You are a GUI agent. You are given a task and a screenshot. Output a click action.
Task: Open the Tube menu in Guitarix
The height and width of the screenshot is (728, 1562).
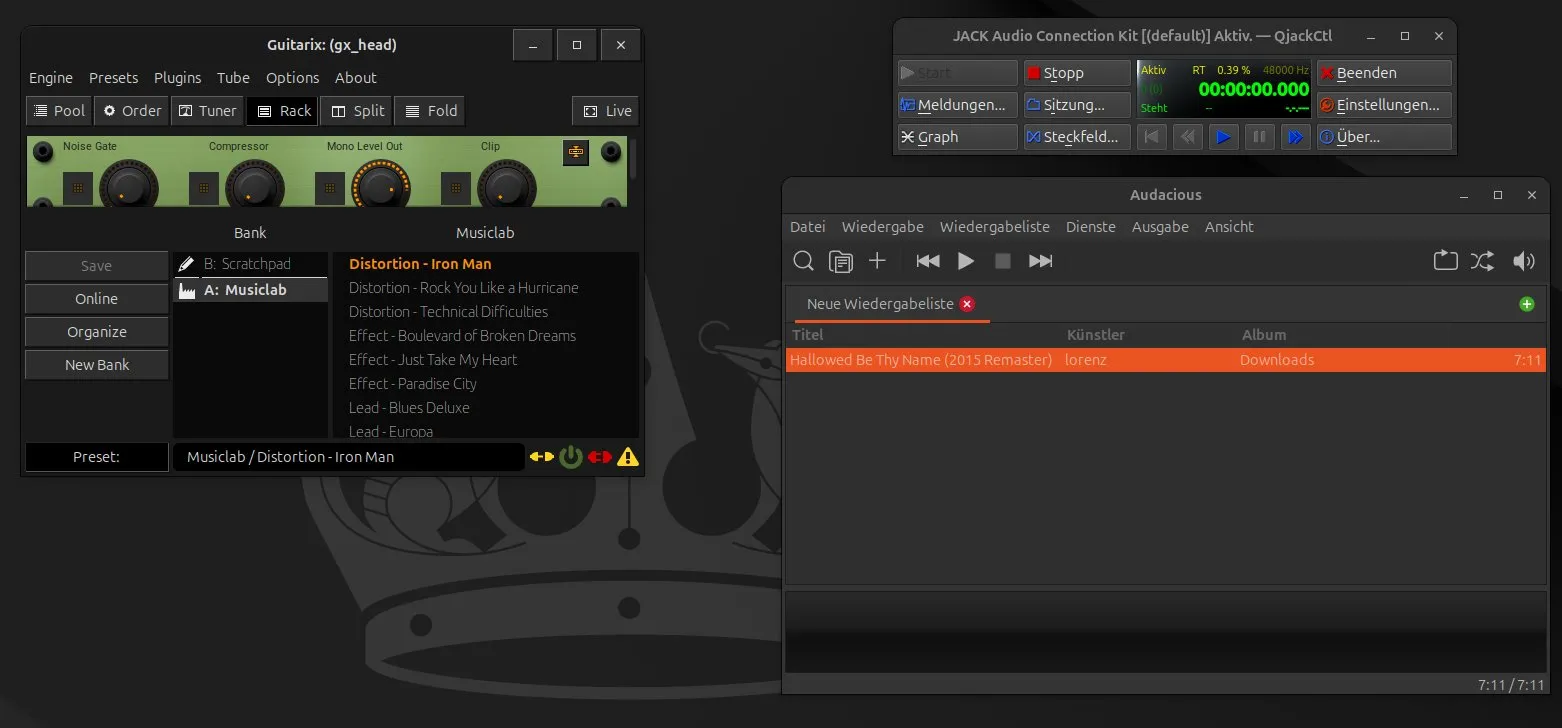[x=233, y=78]
